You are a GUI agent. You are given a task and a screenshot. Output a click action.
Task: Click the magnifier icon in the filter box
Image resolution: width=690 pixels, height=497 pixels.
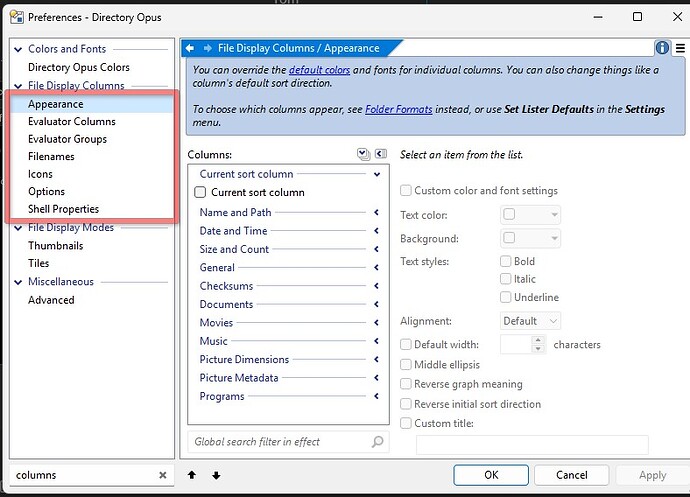point(378,441)
